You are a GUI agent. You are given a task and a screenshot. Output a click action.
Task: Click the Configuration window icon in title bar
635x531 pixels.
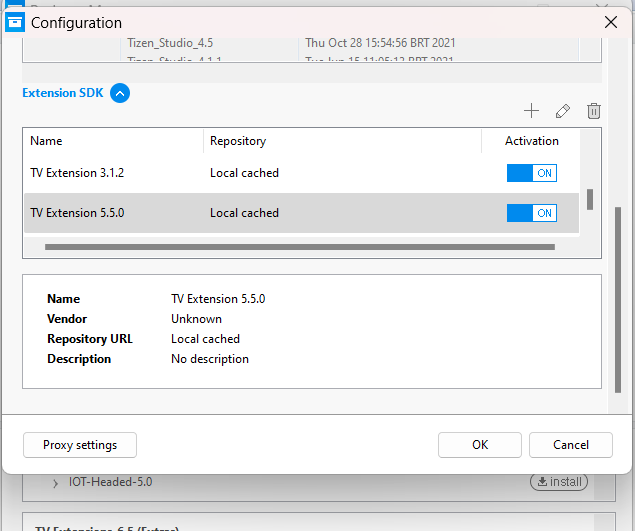pyautogui.click(x=15, y=22)
